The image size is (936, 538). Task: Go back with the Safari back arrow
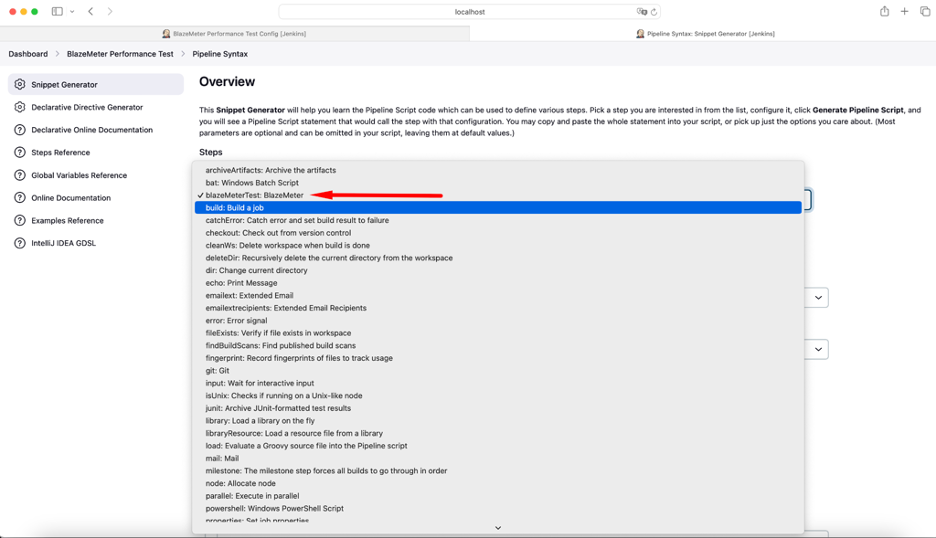point(91,11)
